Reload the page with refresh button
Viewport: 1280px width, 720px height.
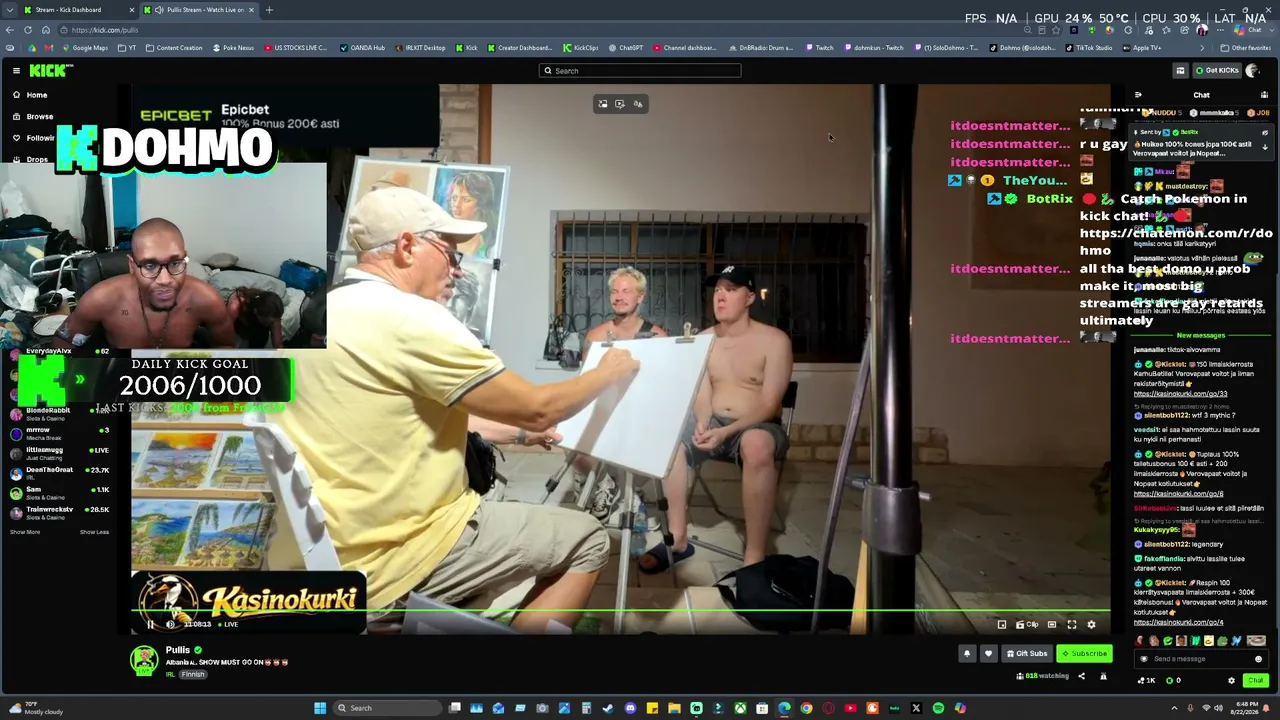(28, 30)
